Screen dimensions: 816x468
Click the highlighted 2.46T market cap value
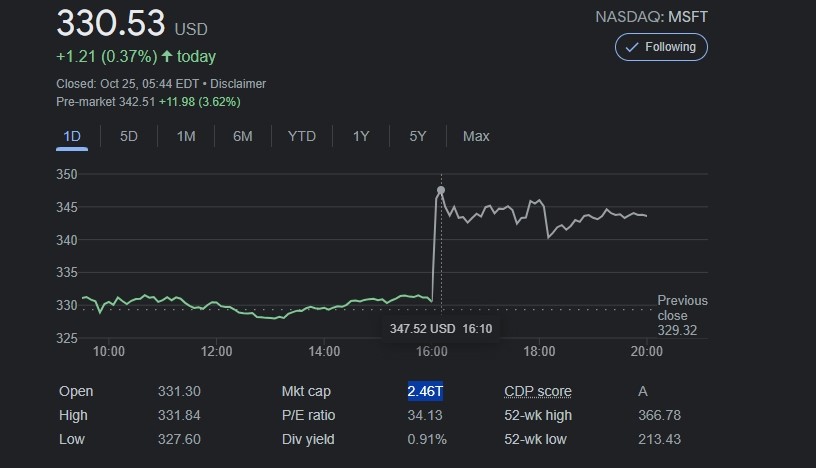[425, 391]
